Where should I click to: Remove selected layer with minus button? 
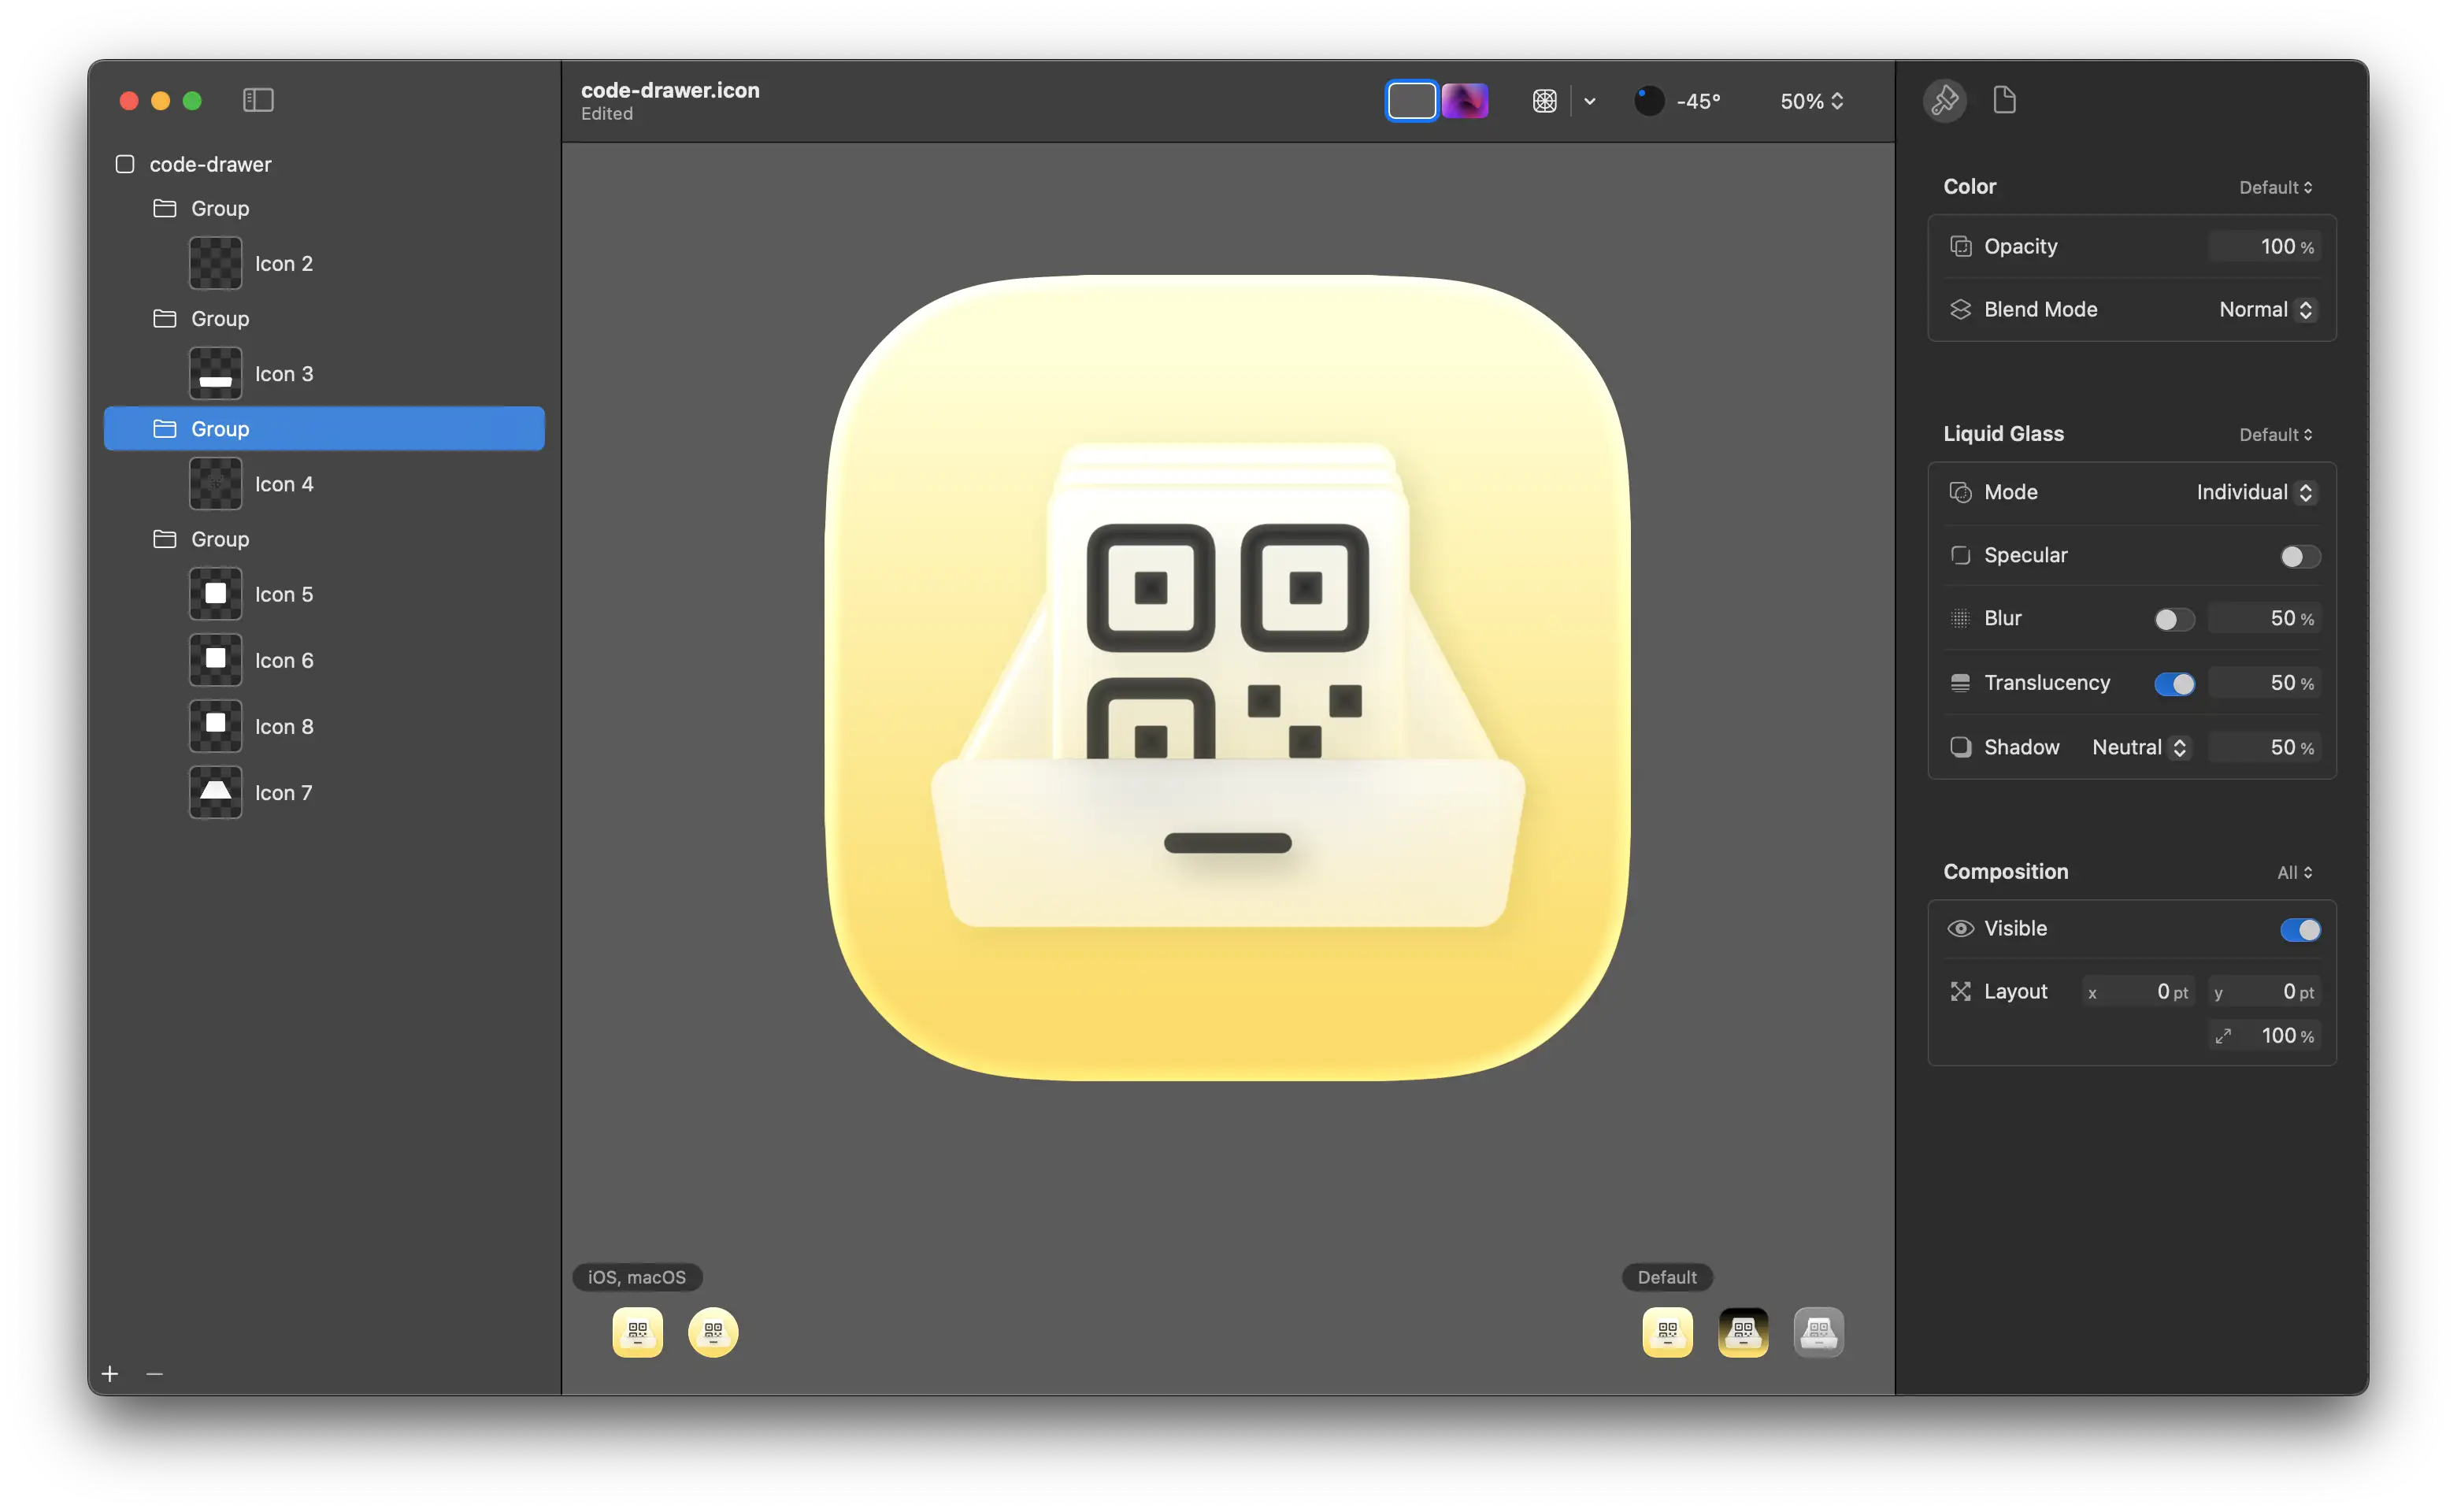click(154, 1374)
